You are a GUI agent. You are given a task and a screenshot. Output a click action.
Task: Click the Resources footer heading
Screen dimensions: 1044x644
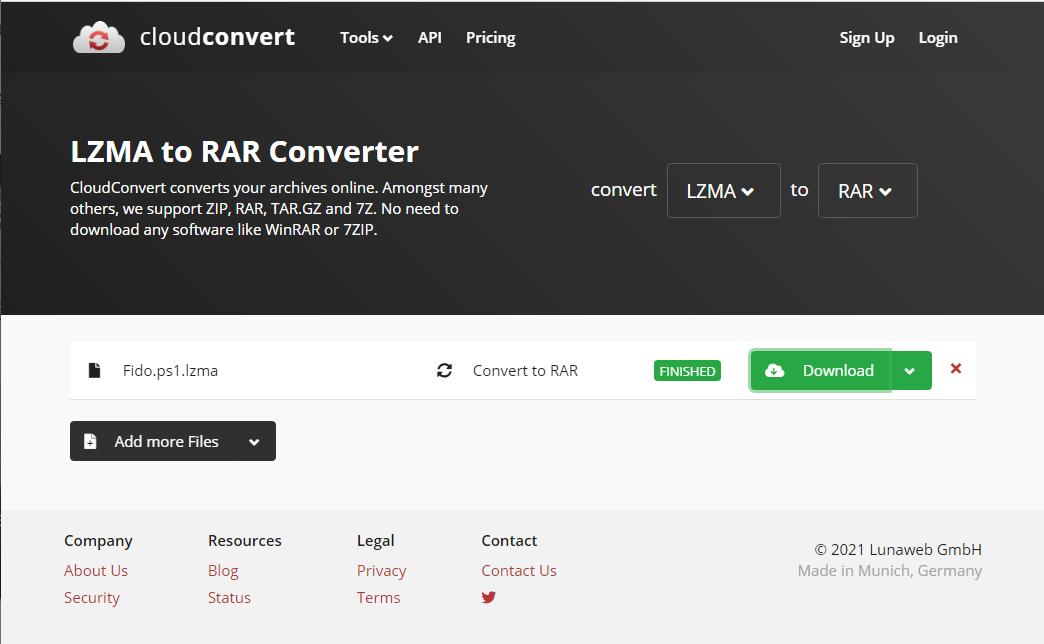click(244, 541)
